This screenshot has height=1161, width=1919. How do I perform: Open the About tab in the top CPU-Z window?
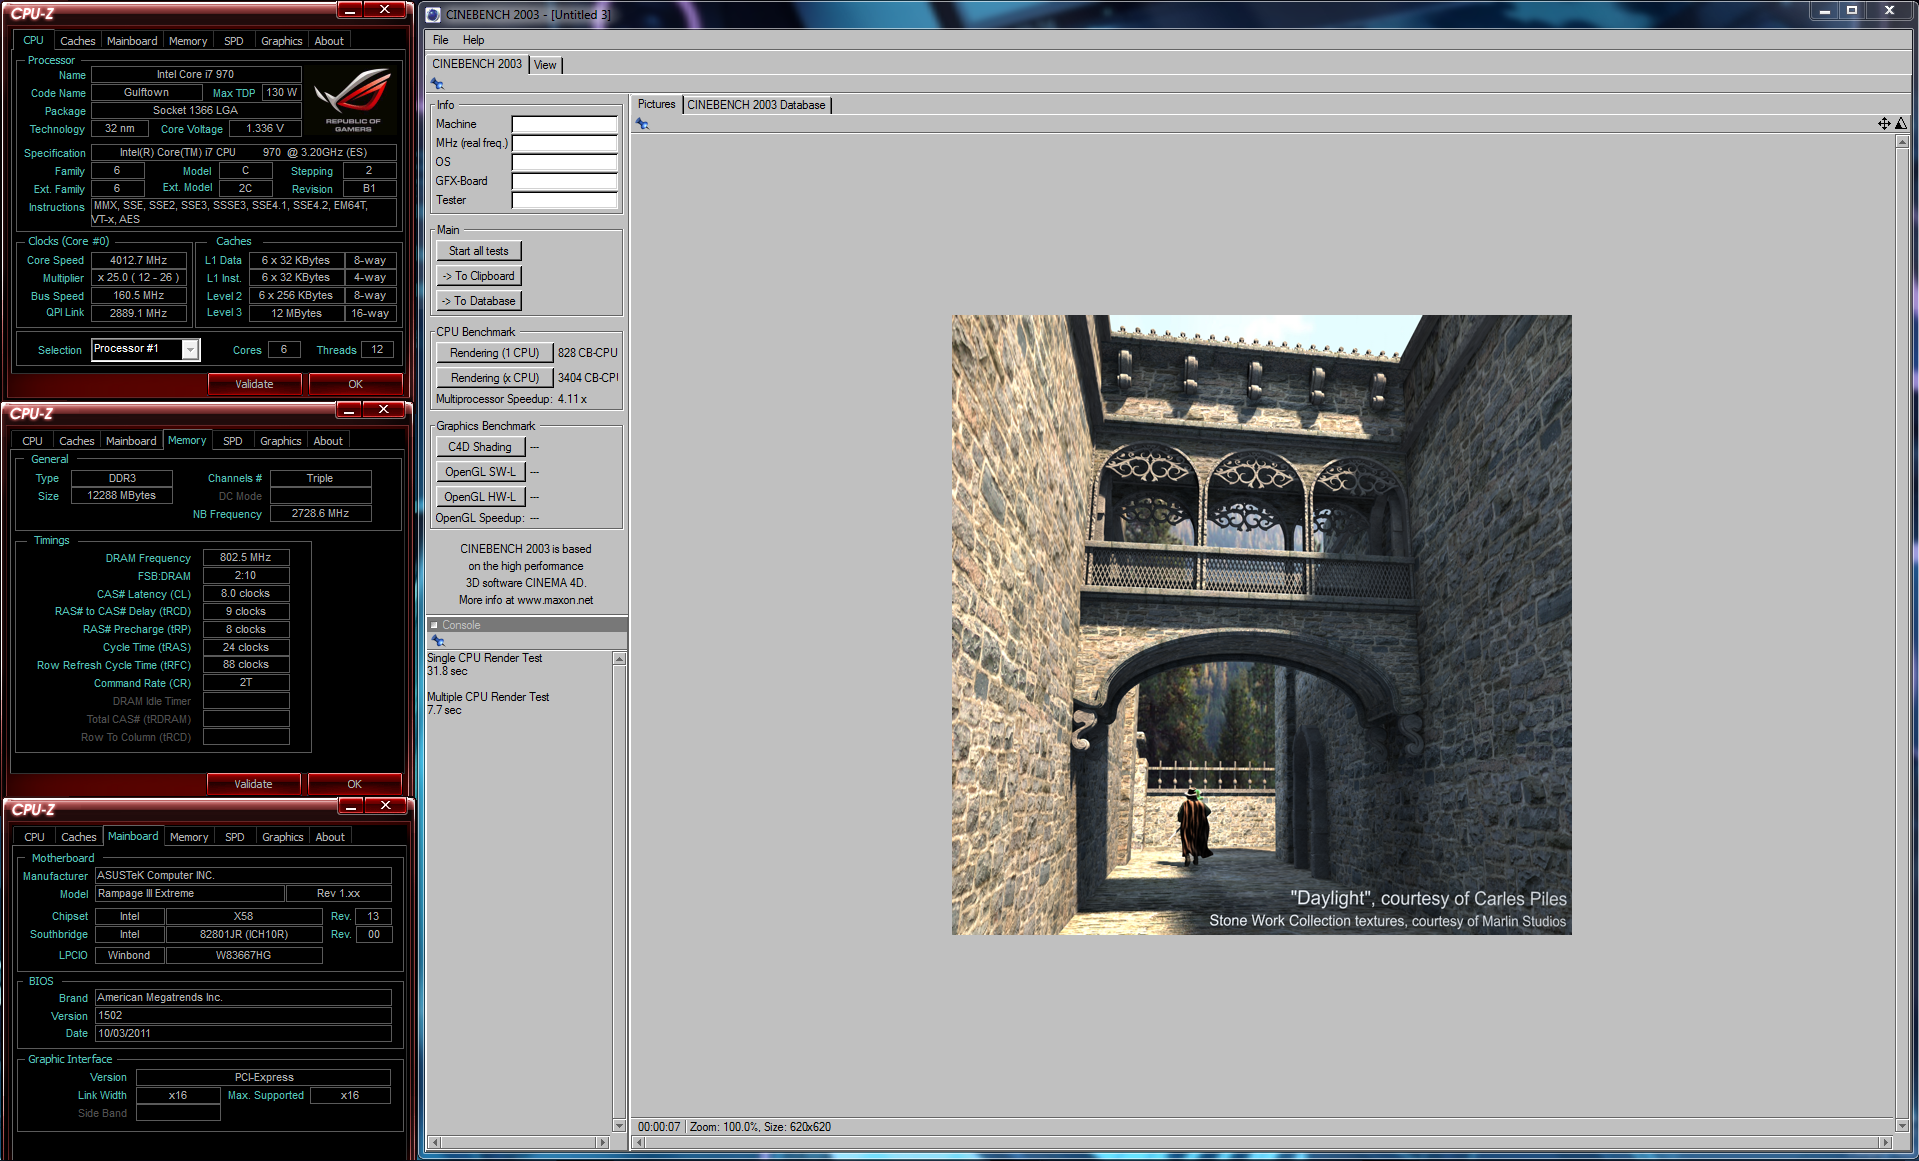pos(329,41)
